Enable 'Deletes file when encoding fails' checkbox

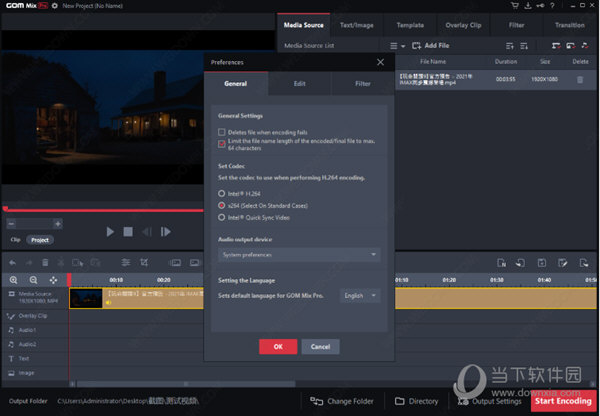click(x=222, y=132)
